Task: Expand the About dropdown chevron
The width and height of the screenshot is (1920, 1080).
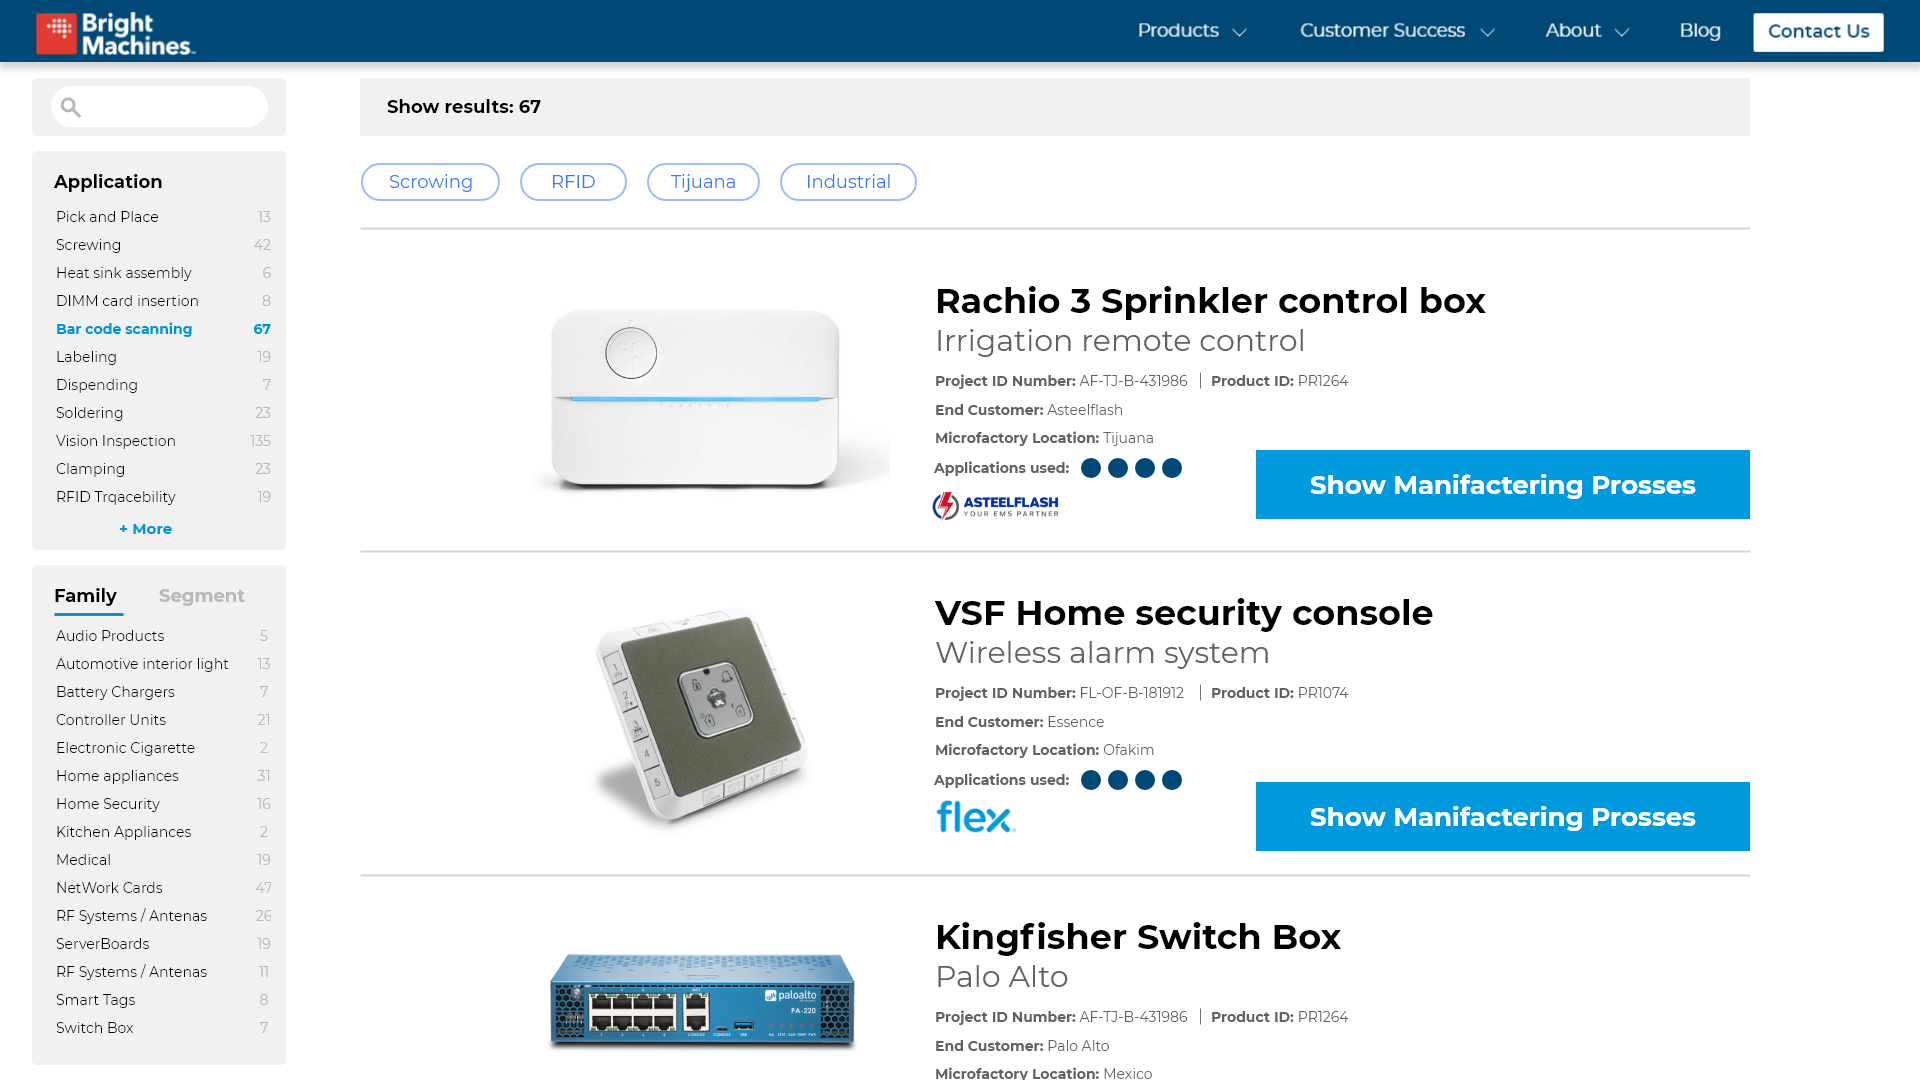Action: (1622, 32)
